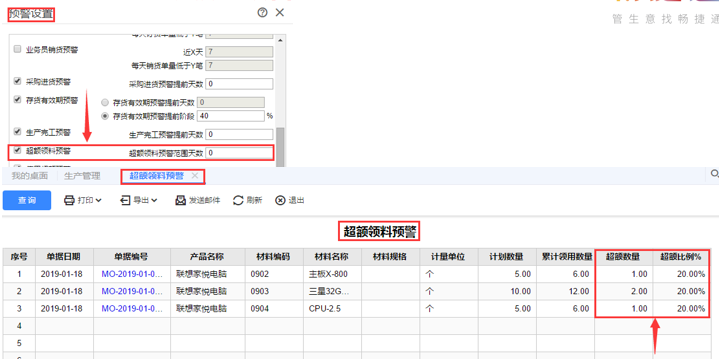Screen dimensions: 719x360
Task: Expand the 导出 dropdown arrow
Action: (154, 200)
